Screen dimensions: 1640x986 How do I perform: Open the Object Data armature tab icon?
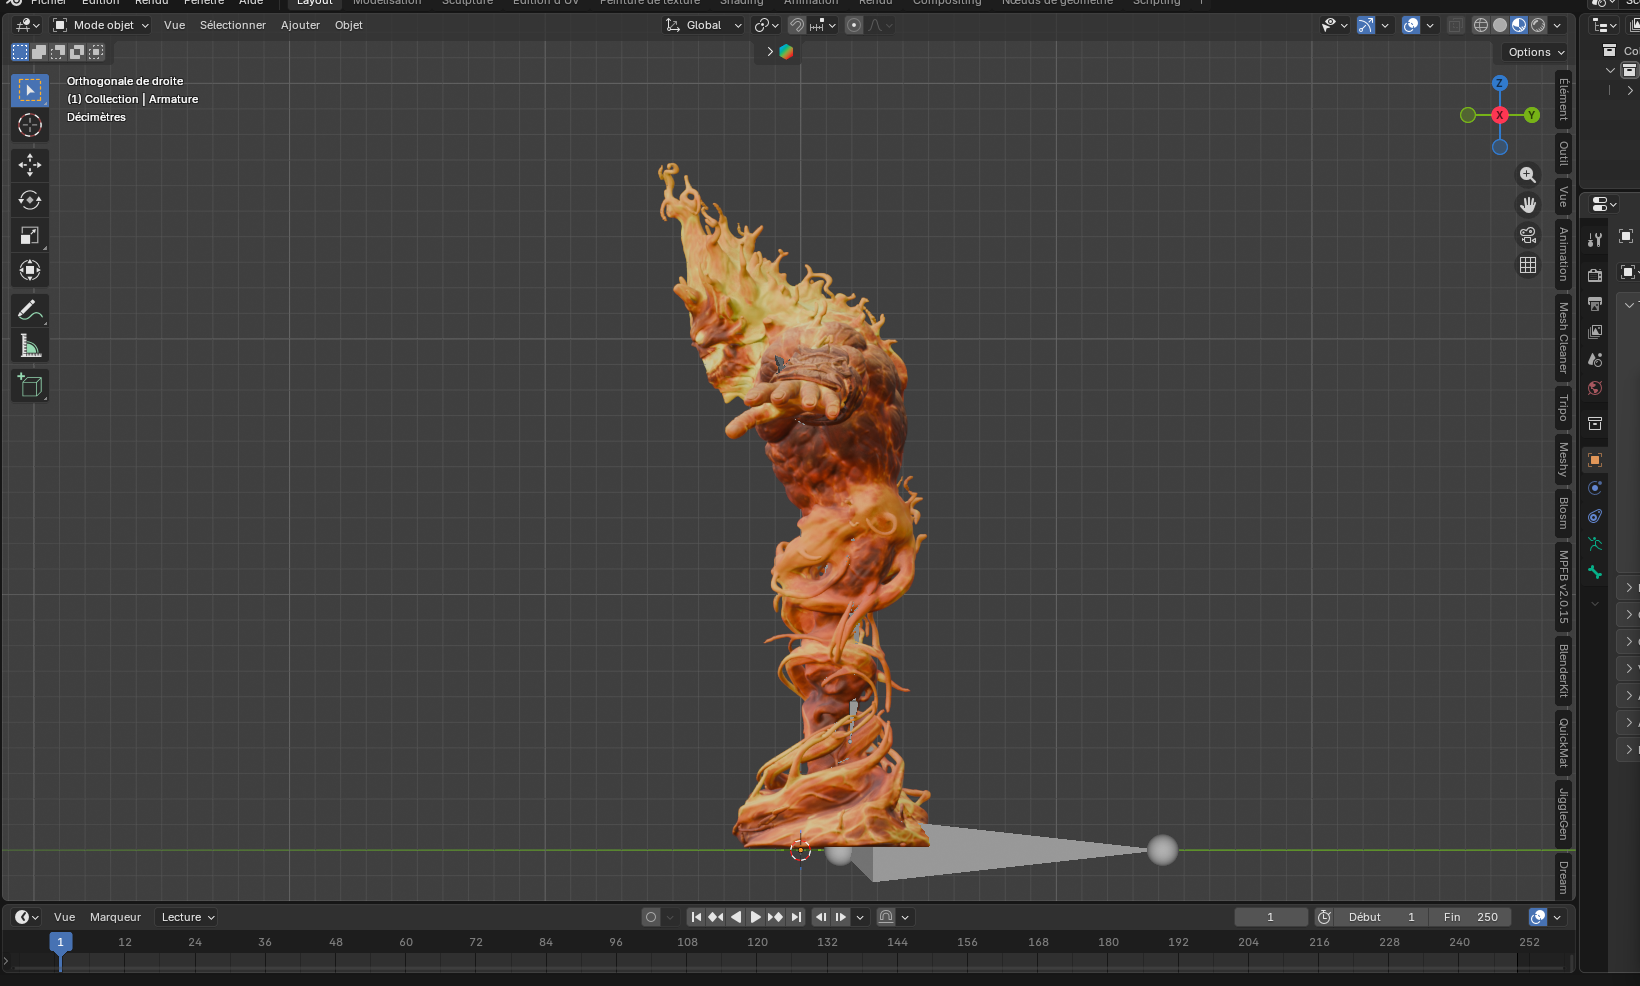(x=1595, y=544)
